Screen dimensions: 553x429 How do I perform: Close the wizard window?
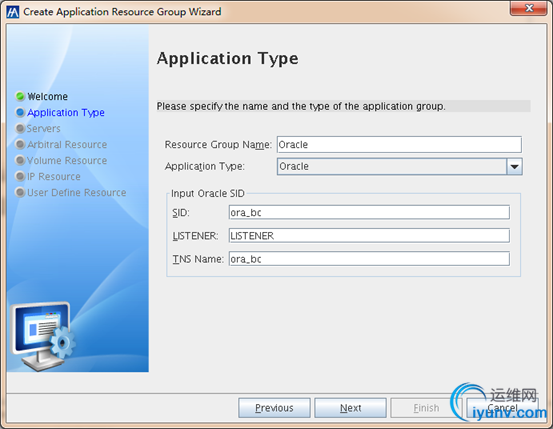[x=528, y=8]
